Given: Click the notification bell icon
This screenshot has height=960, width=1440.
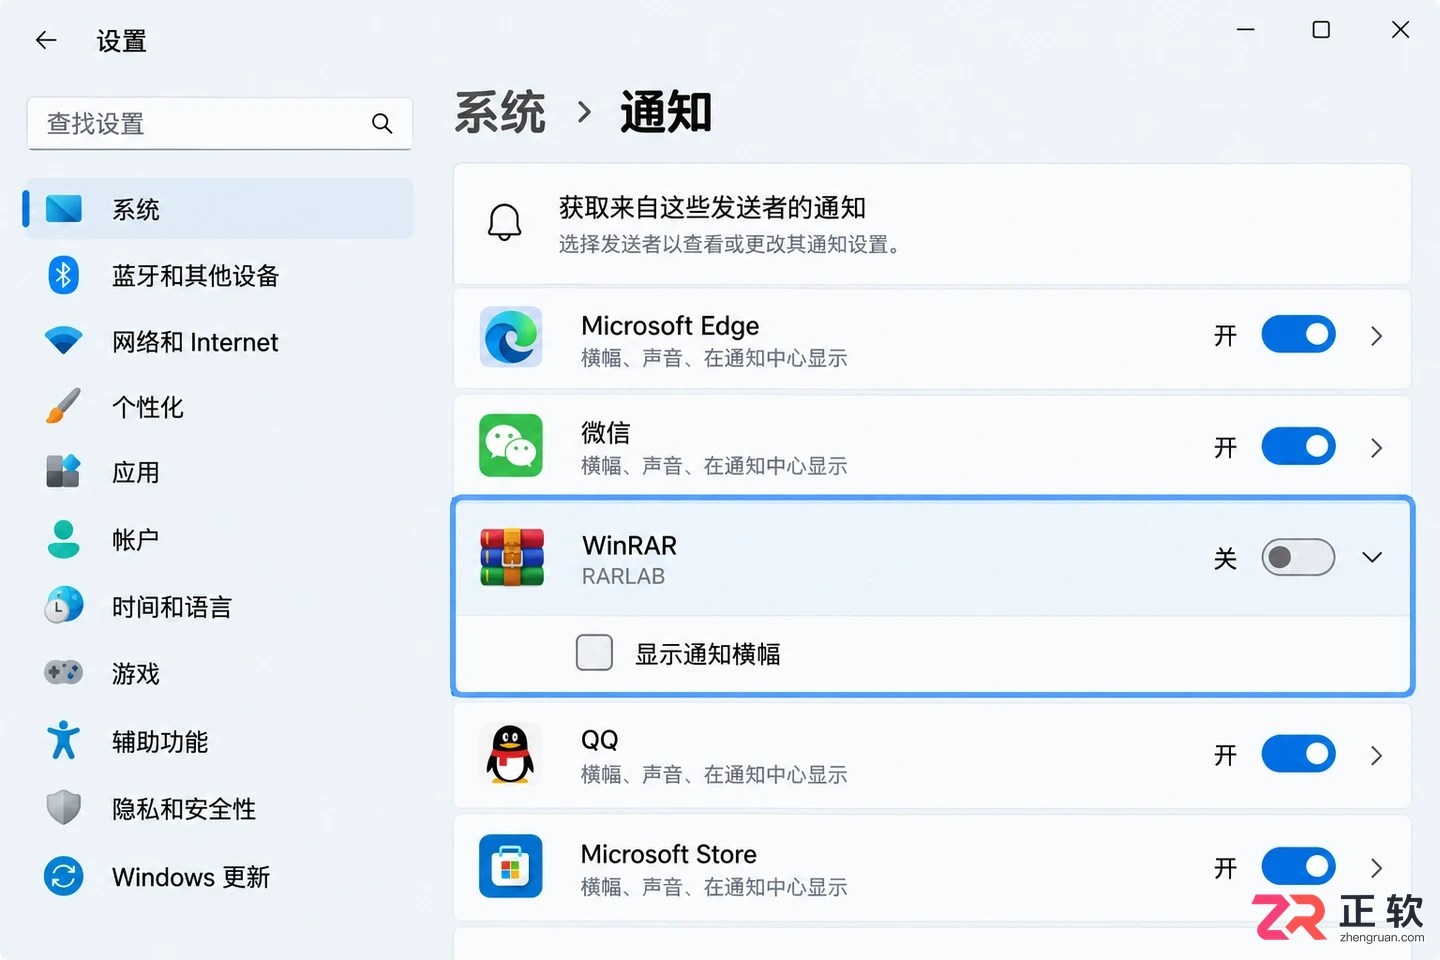Looking at the screenshot, I should tap(505, 223).
